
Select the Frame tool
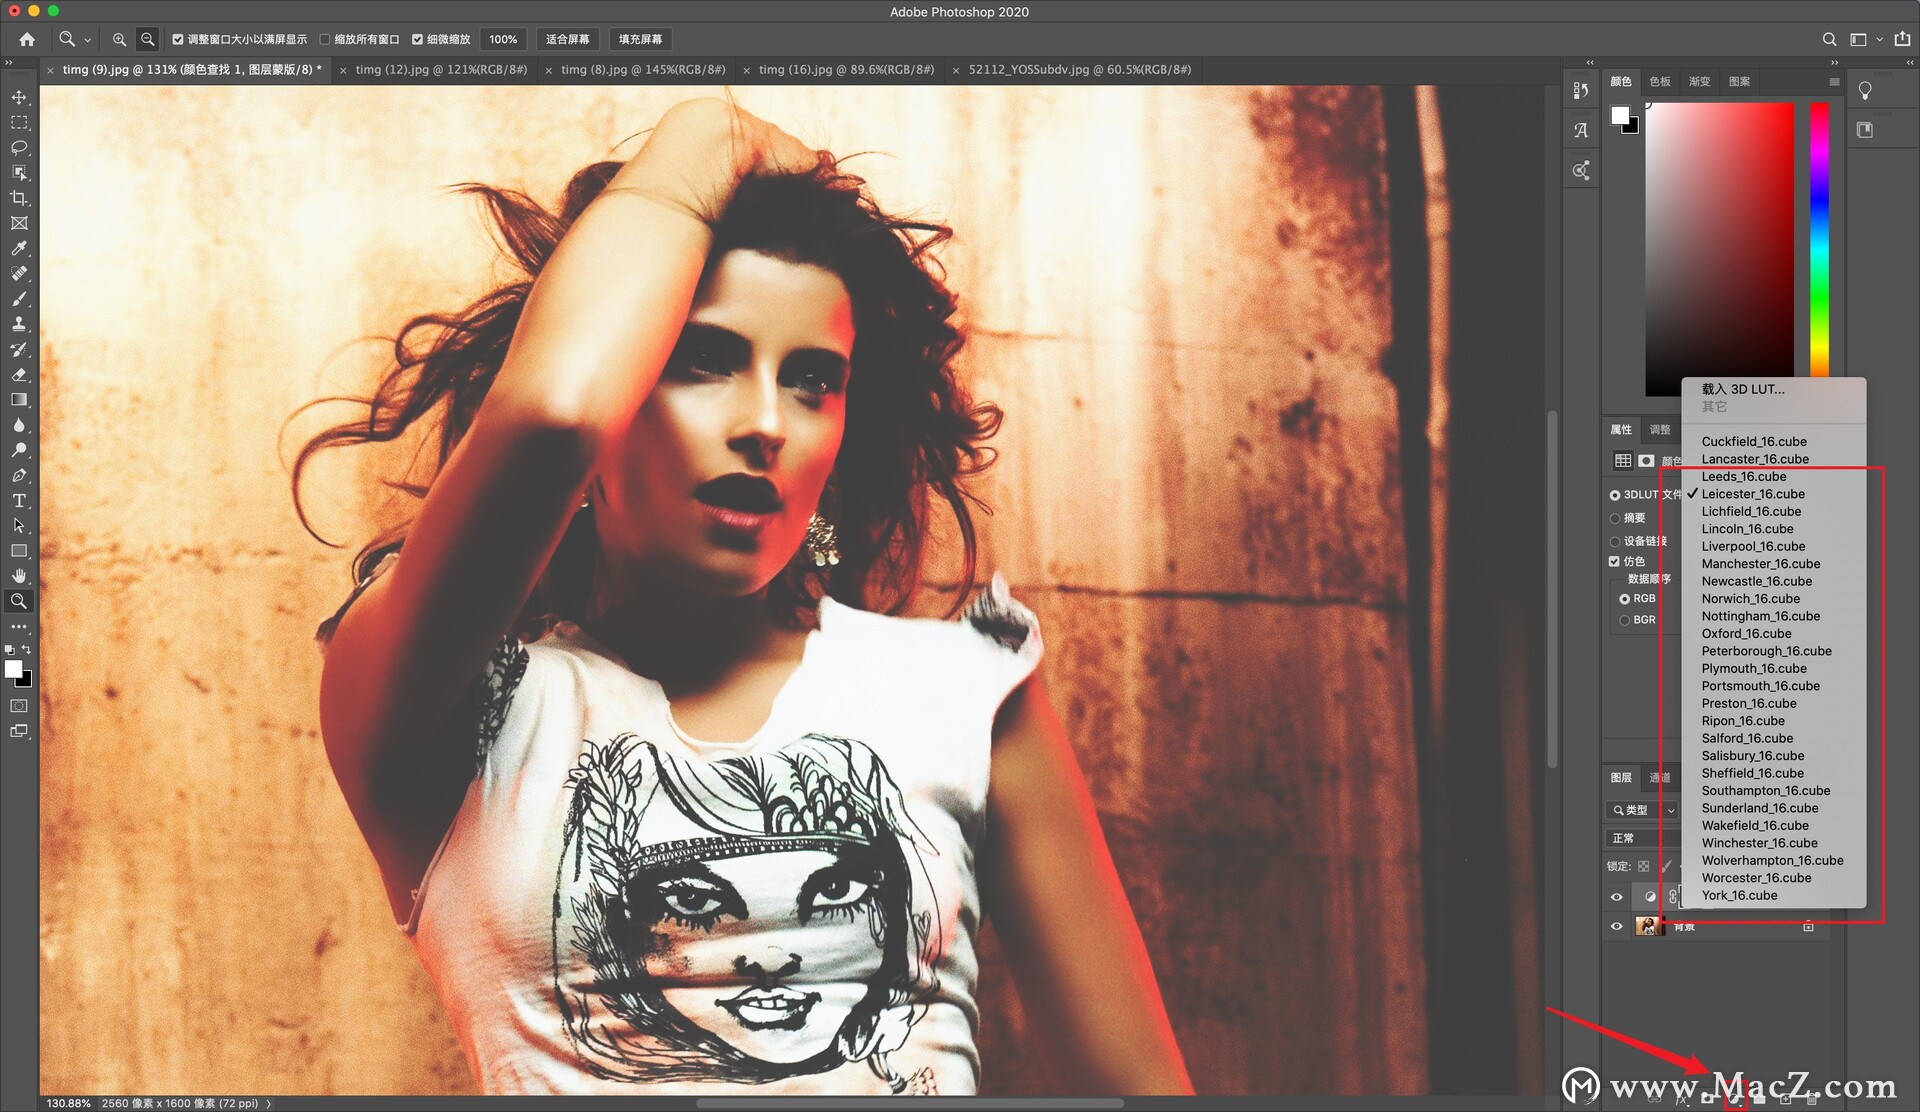19,223
